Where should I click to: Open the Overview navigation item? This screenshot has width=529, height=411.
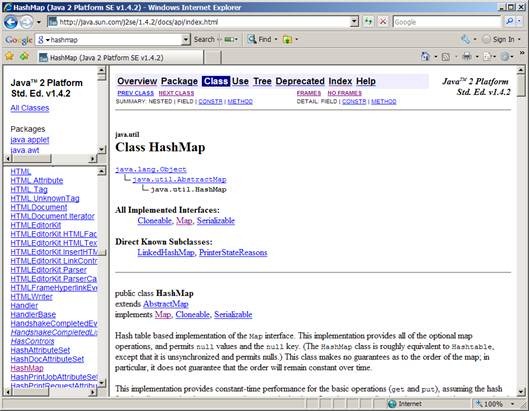[x=137, y=81]
